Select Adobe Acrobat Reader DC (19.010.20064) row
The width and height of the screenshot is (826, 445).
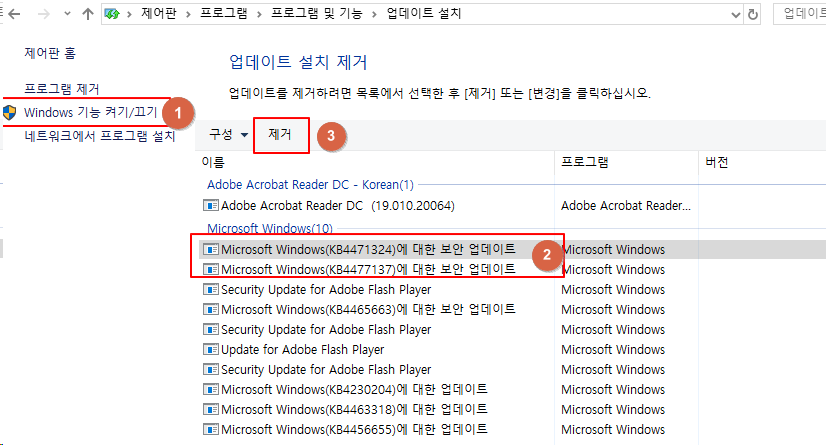coord(337,205)
